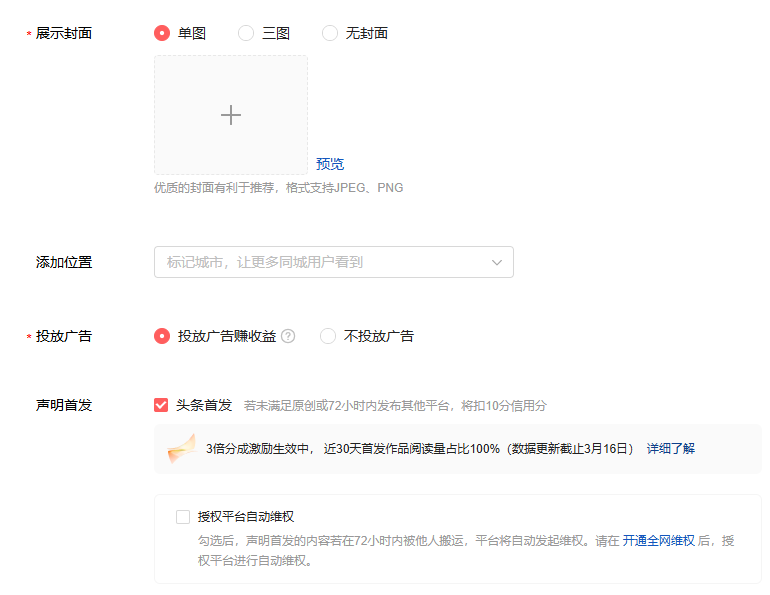
Task: Expand the location dropdown chevron
Action: [497, 262]
